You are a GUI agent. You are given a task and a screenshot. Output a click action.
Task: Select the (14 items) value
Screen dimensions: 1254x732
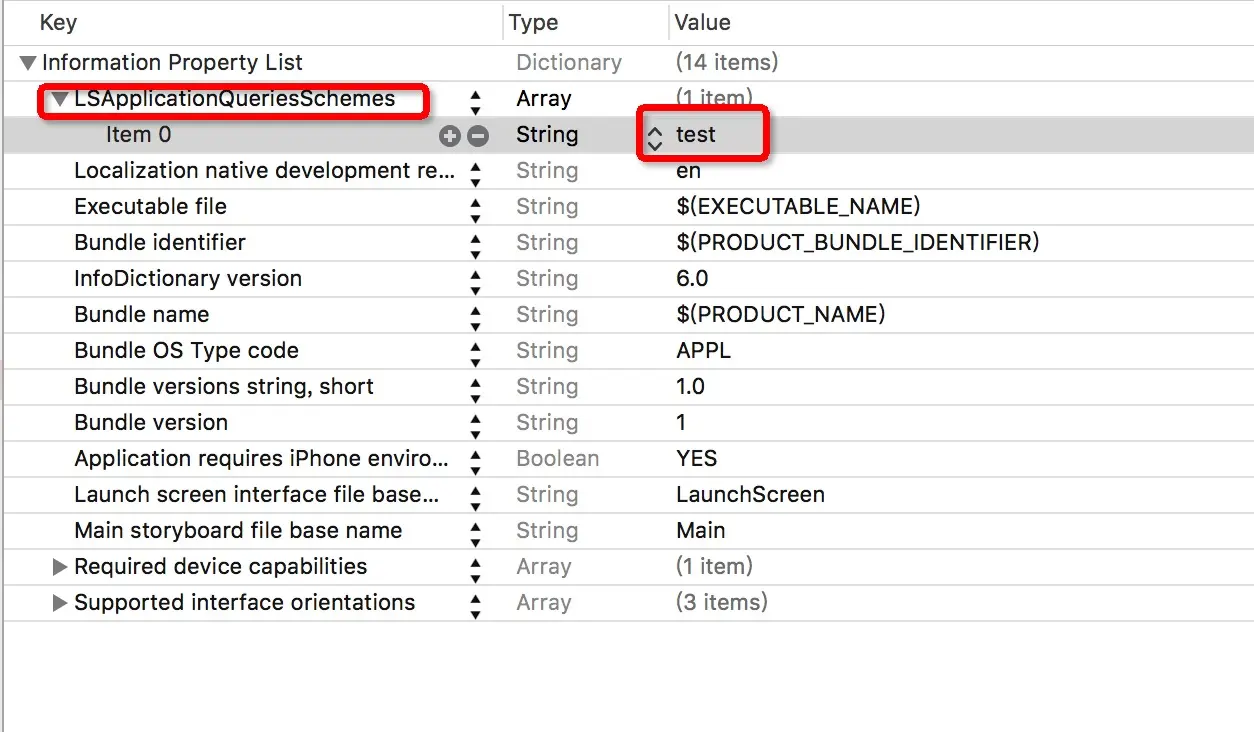coord(727,62)
